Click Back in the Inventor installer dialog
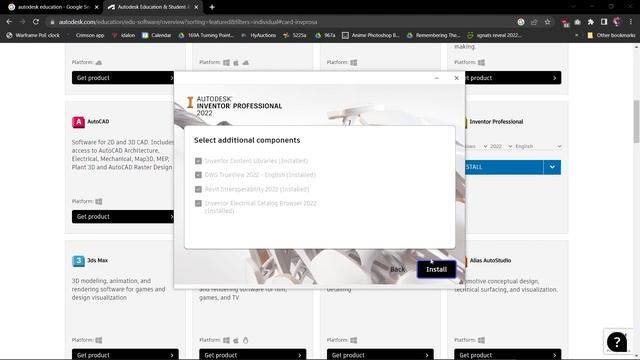640x360 pixels. (397, 269)
